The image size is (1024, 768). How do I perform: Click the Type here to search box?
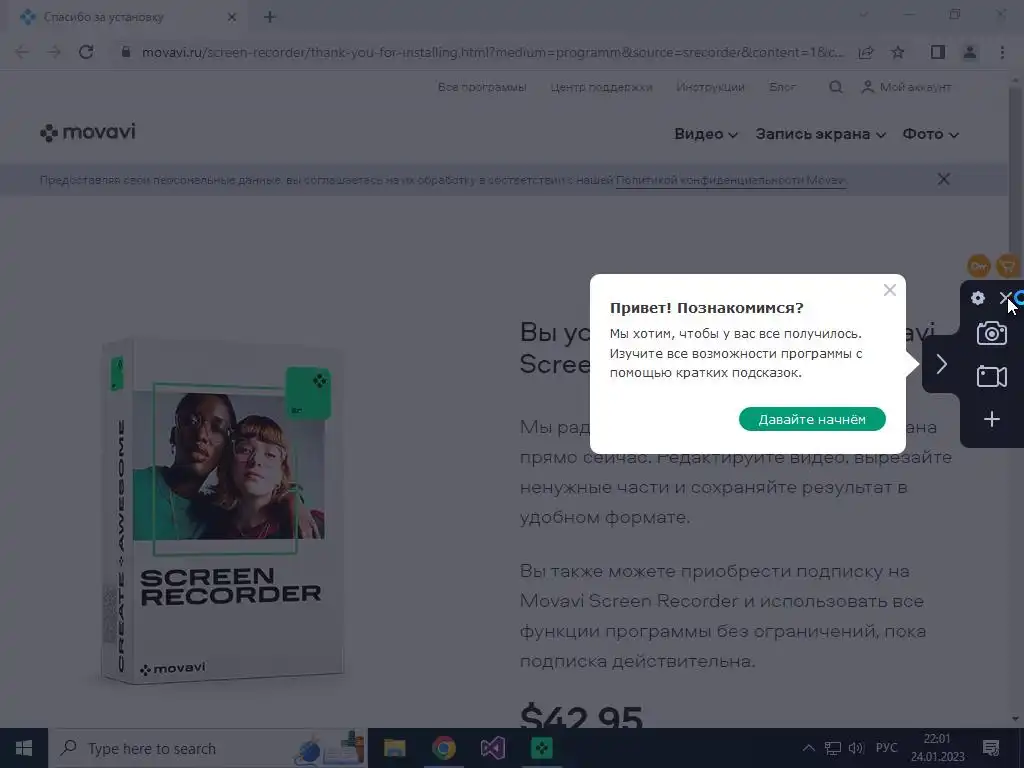point(208,748)
